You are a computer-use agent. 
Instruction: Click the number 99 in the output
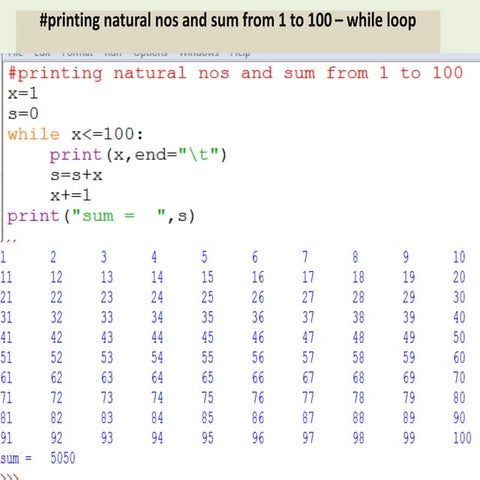409,438
